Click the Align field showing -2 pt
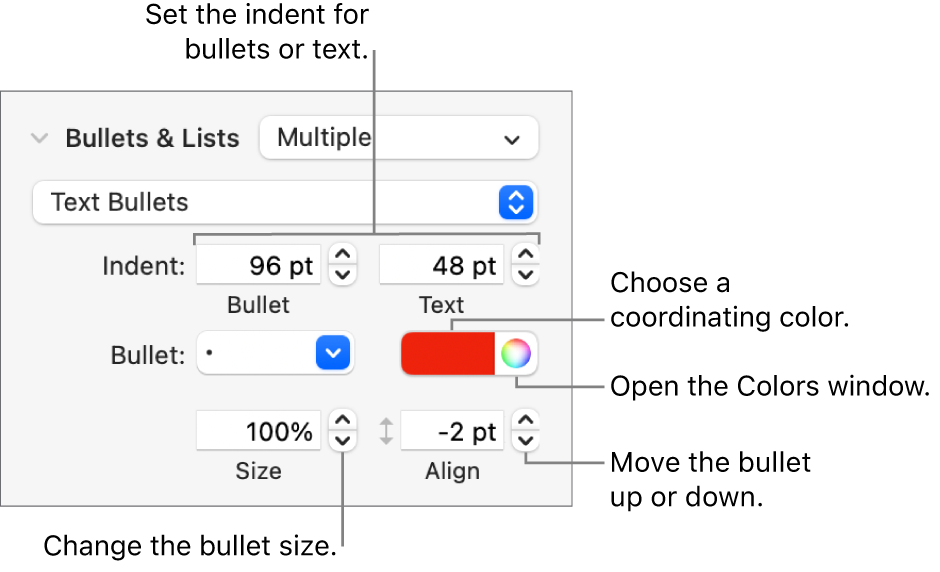This screenshot has height=572, width=940. [x=451, y=432]
